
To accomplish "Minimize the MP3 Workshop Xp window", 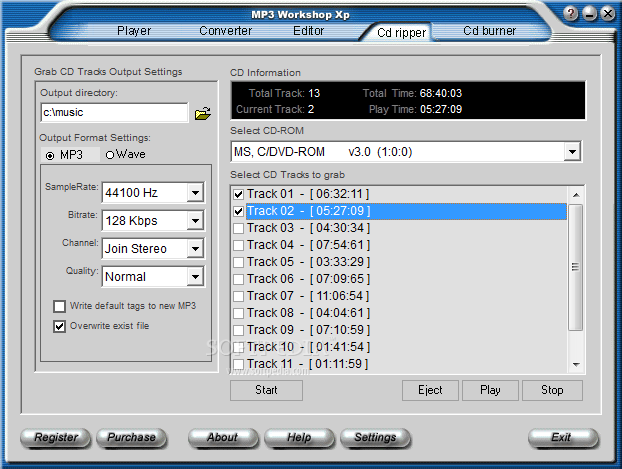I will pos(589,14).
